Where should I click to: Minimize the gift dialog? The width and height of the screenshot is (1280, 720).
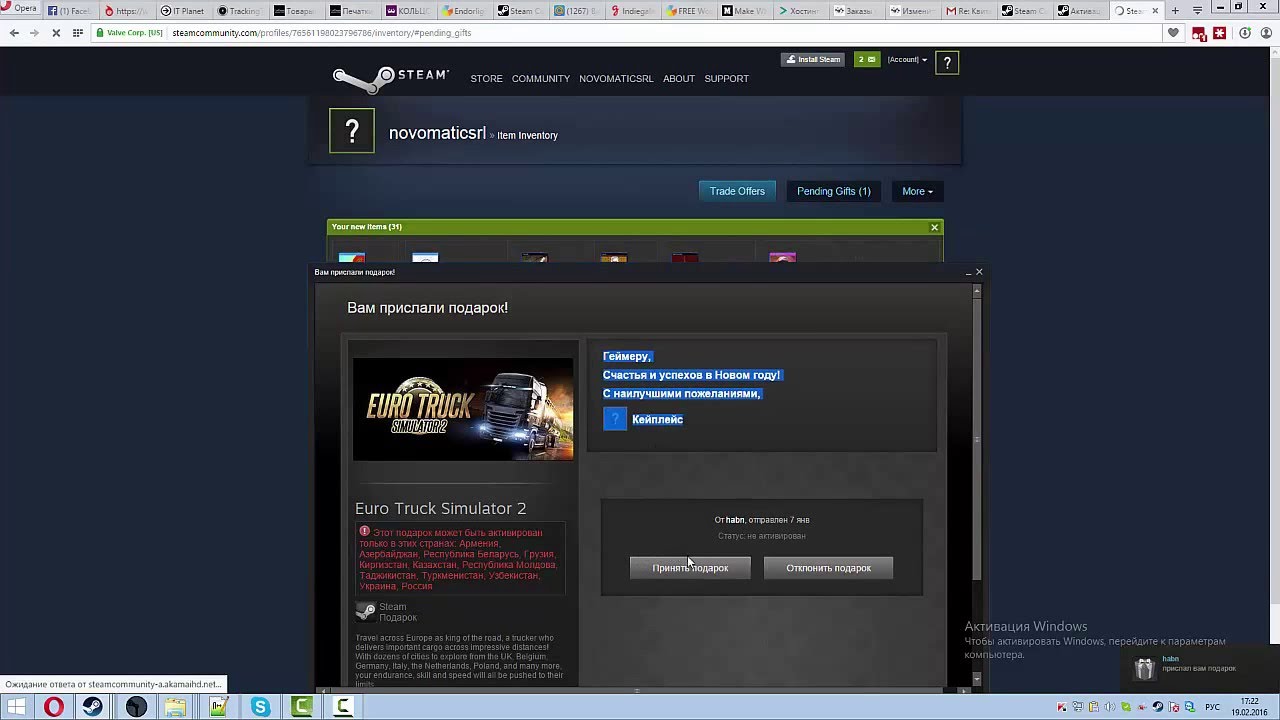coord(968,272)
